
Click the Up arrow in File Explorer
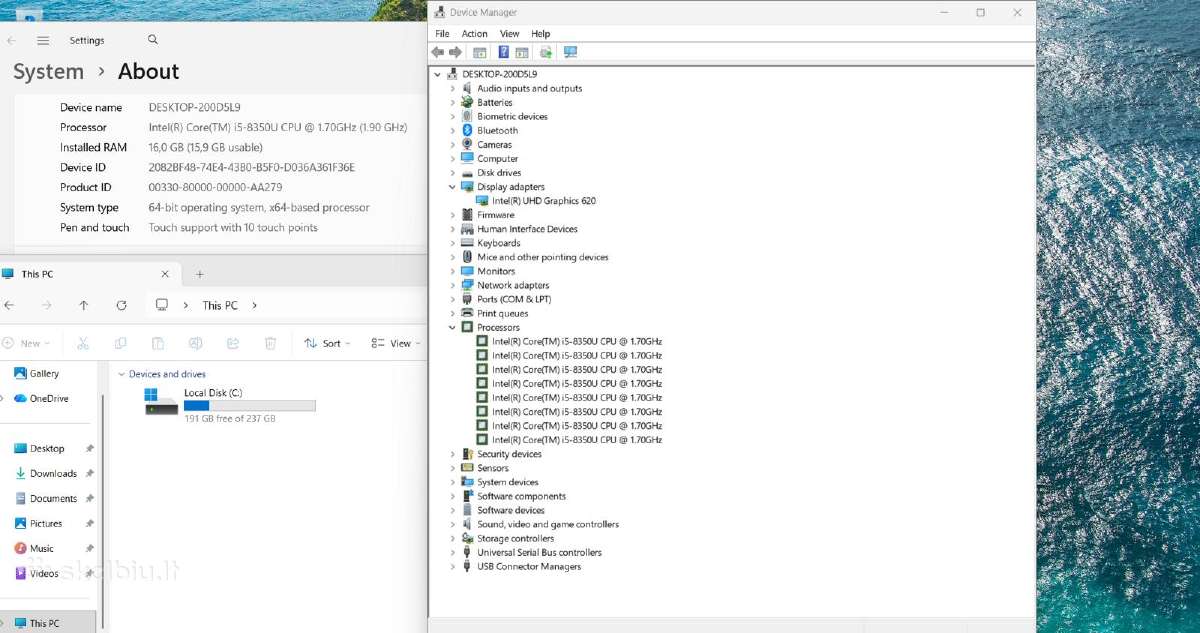coord(84,305)
